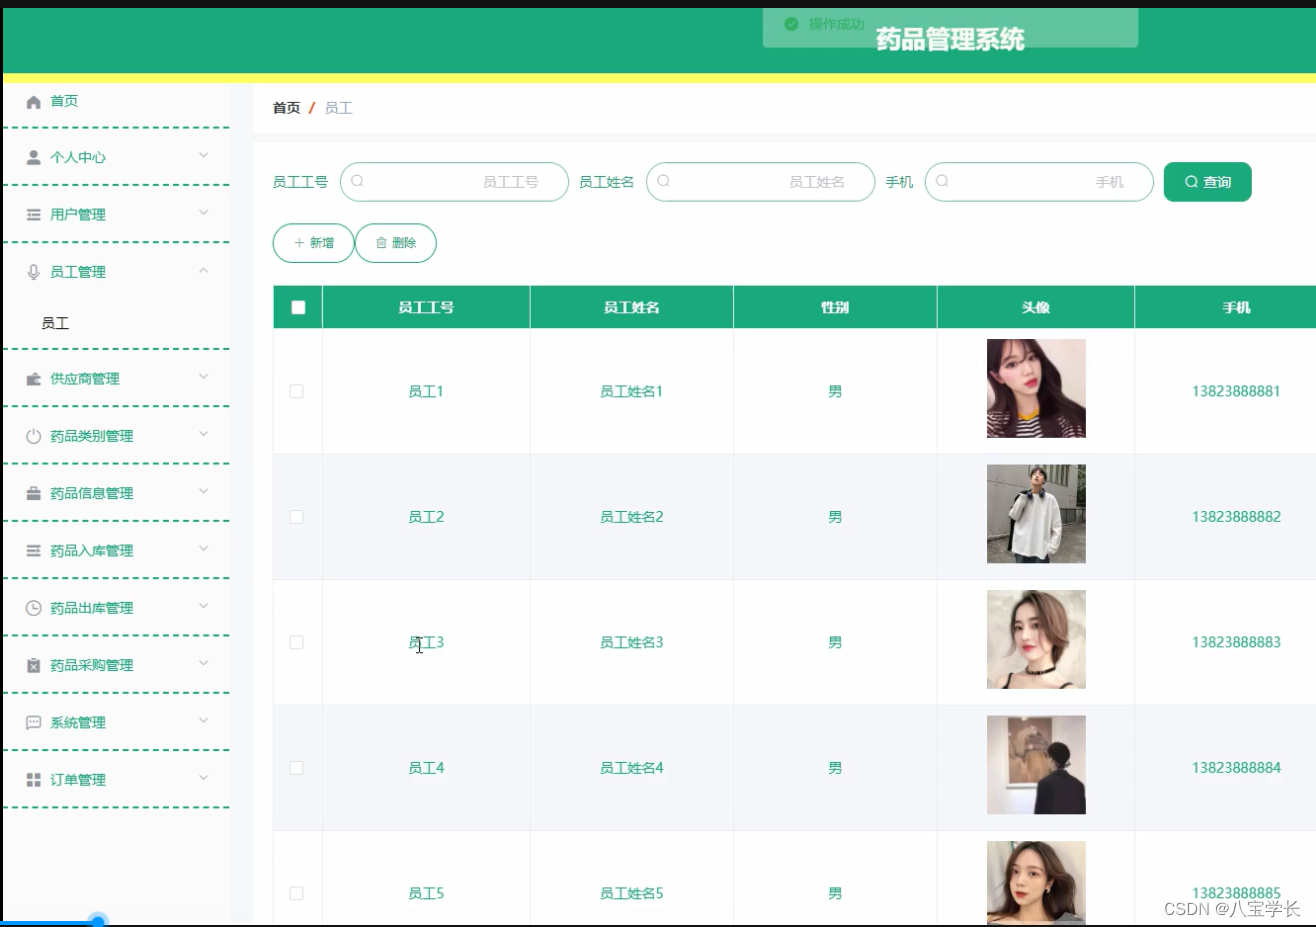The image size is (1316, 927).
Task: Click the 员工管理 microphone icon
Action: (x=34, y=271)
